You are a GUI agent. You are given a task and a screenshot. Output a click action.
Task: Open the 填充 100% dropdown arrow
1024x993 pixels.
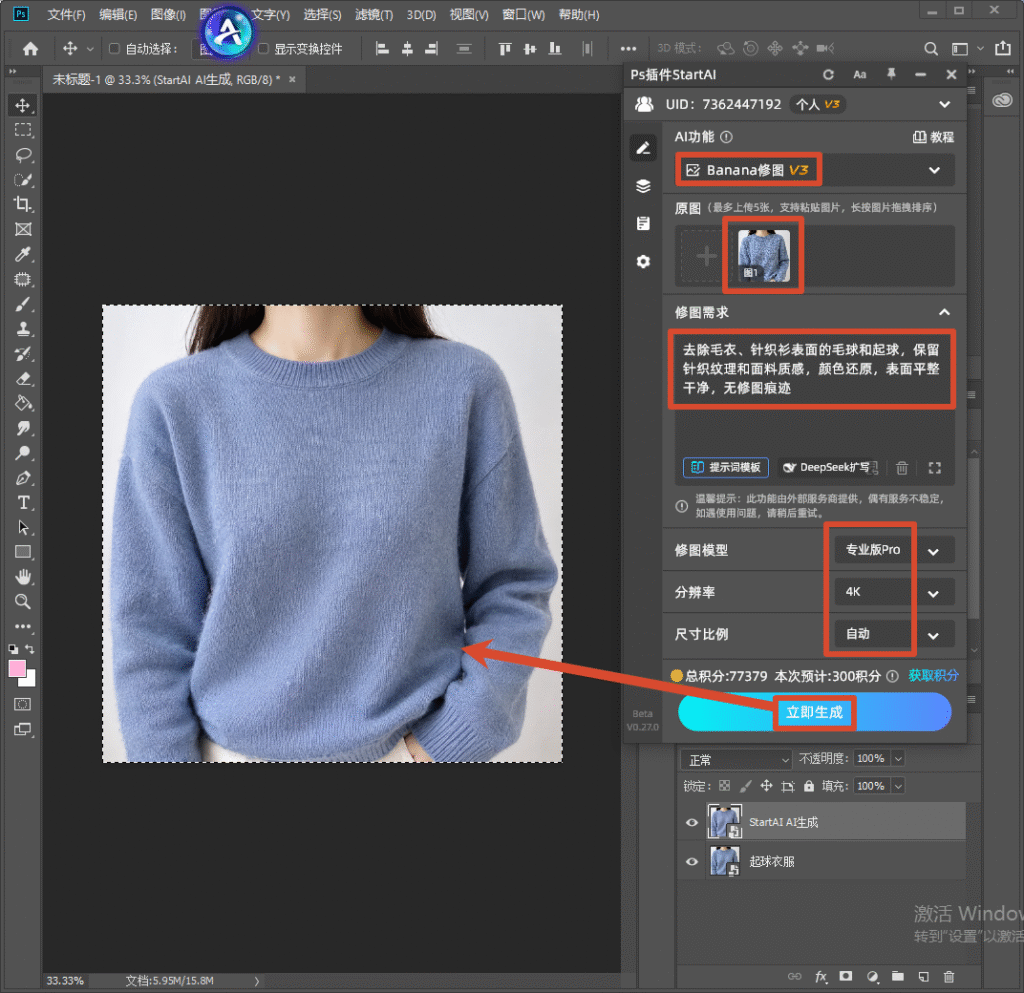tap(898, 786)
